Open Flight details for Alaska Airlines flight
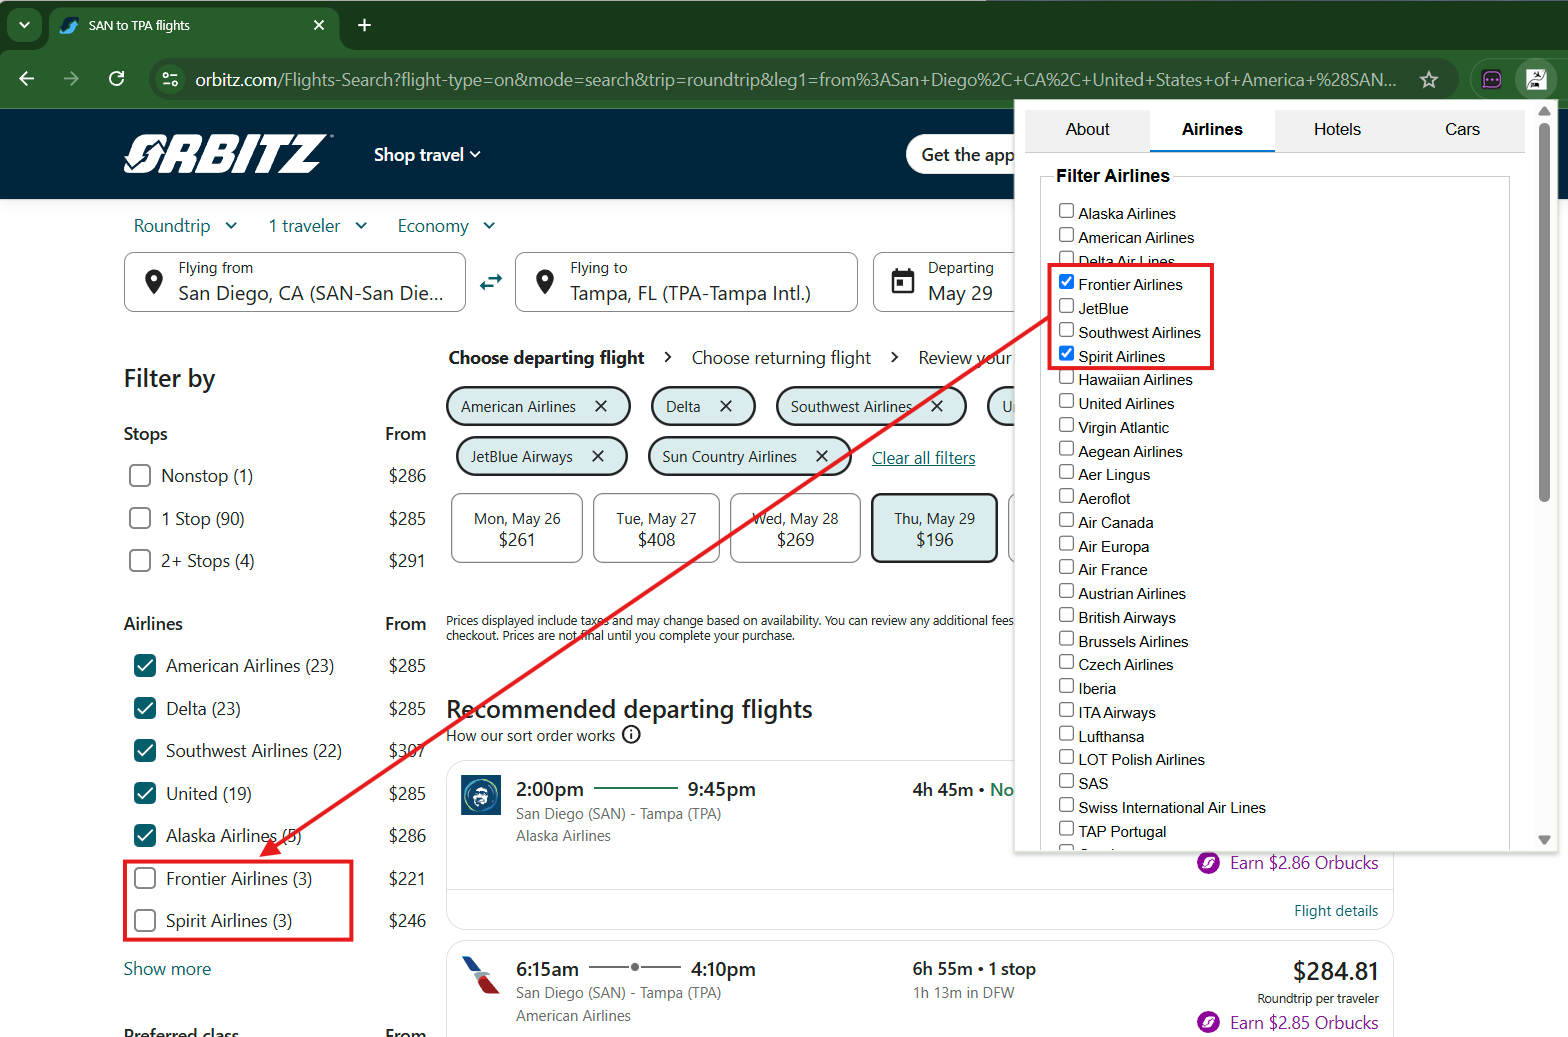The image size is (1568, 1037). pos(1336,910)
